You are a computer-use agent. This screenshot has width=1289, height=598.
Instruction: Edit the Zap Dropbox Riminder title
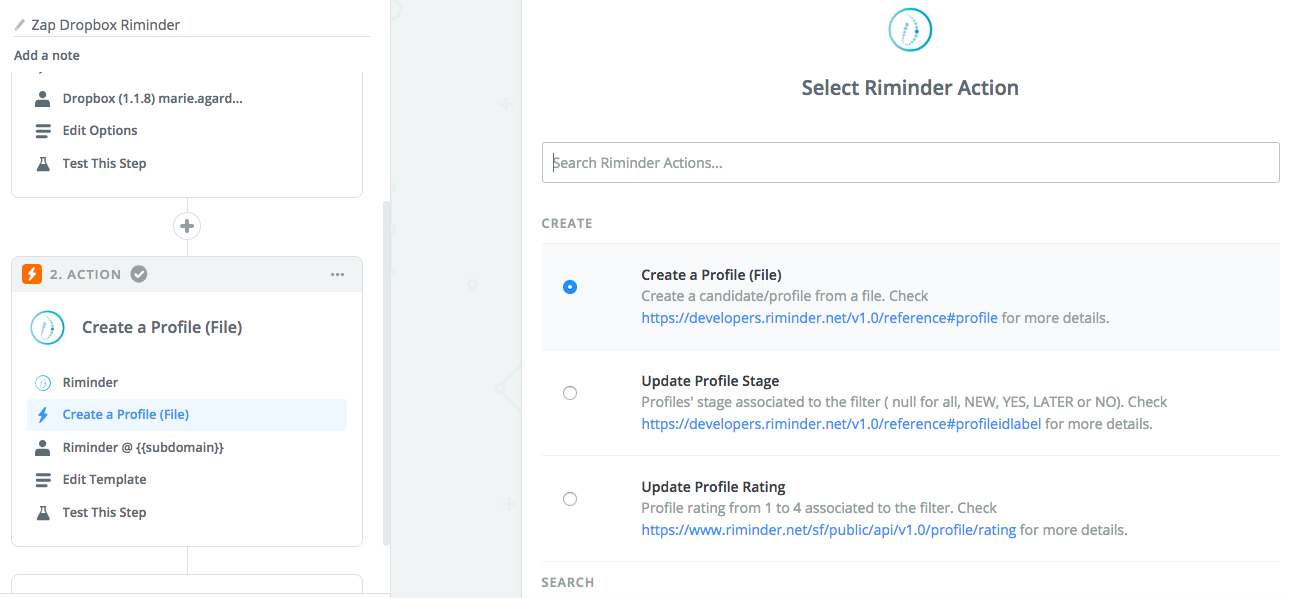(x=106, y=24)
